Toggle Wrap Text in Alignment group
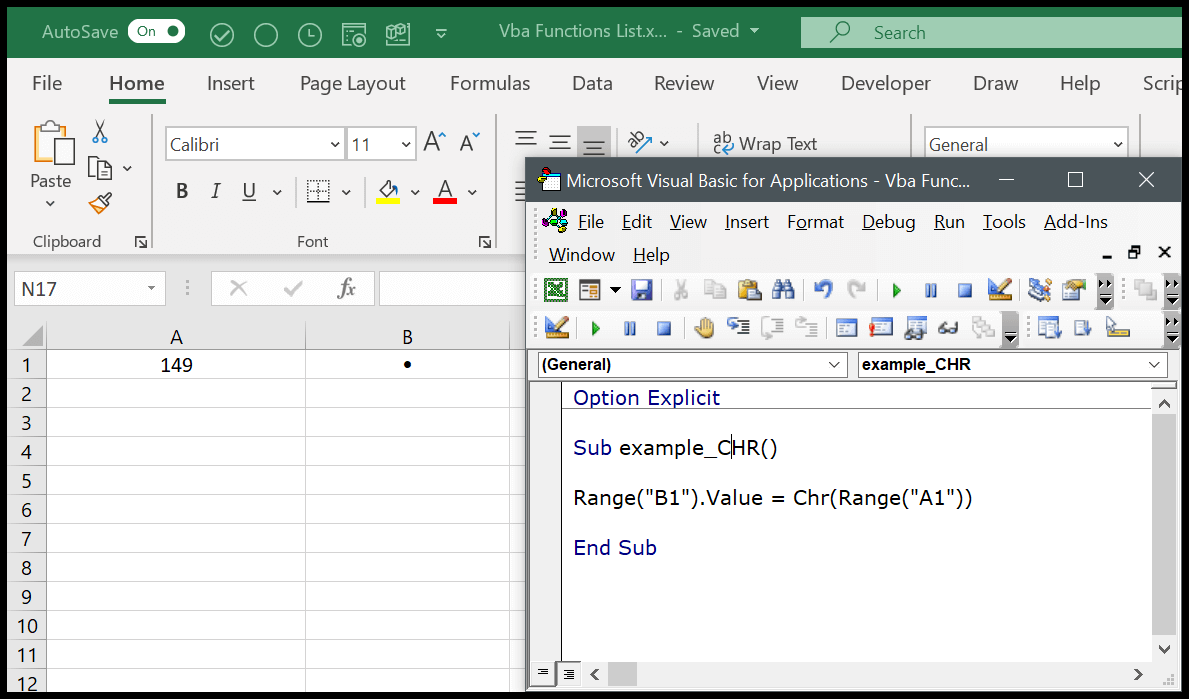 pyautogui.click(x=777, y=143)
